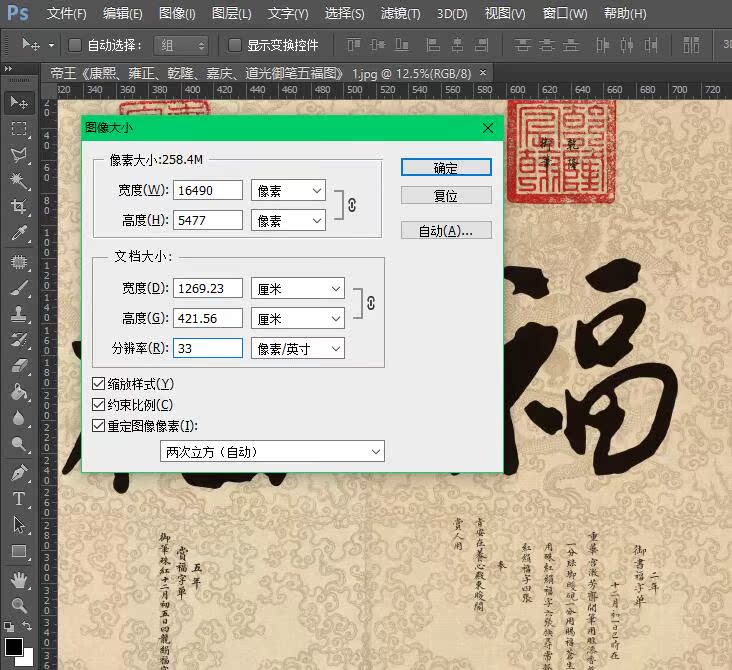Select the Move tool in the toolbox
This screenshot has width=732, height=670.
pos(19,102)
